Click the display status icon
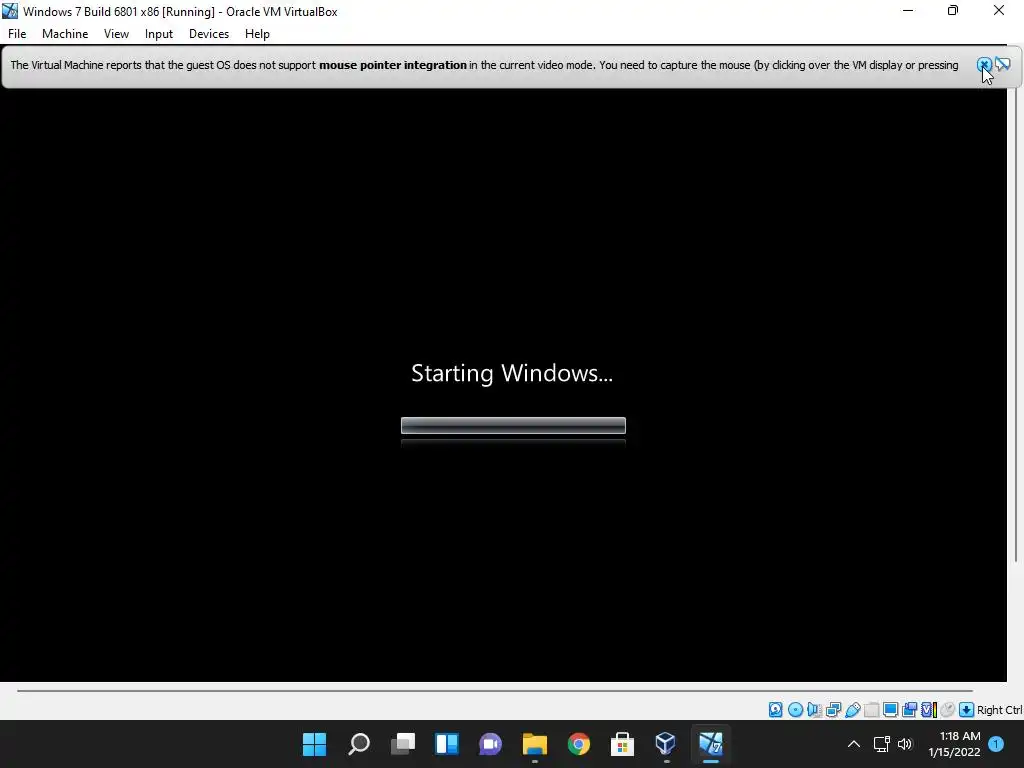The height and width of the screenshot is (768, 1024). coord(890,710)
